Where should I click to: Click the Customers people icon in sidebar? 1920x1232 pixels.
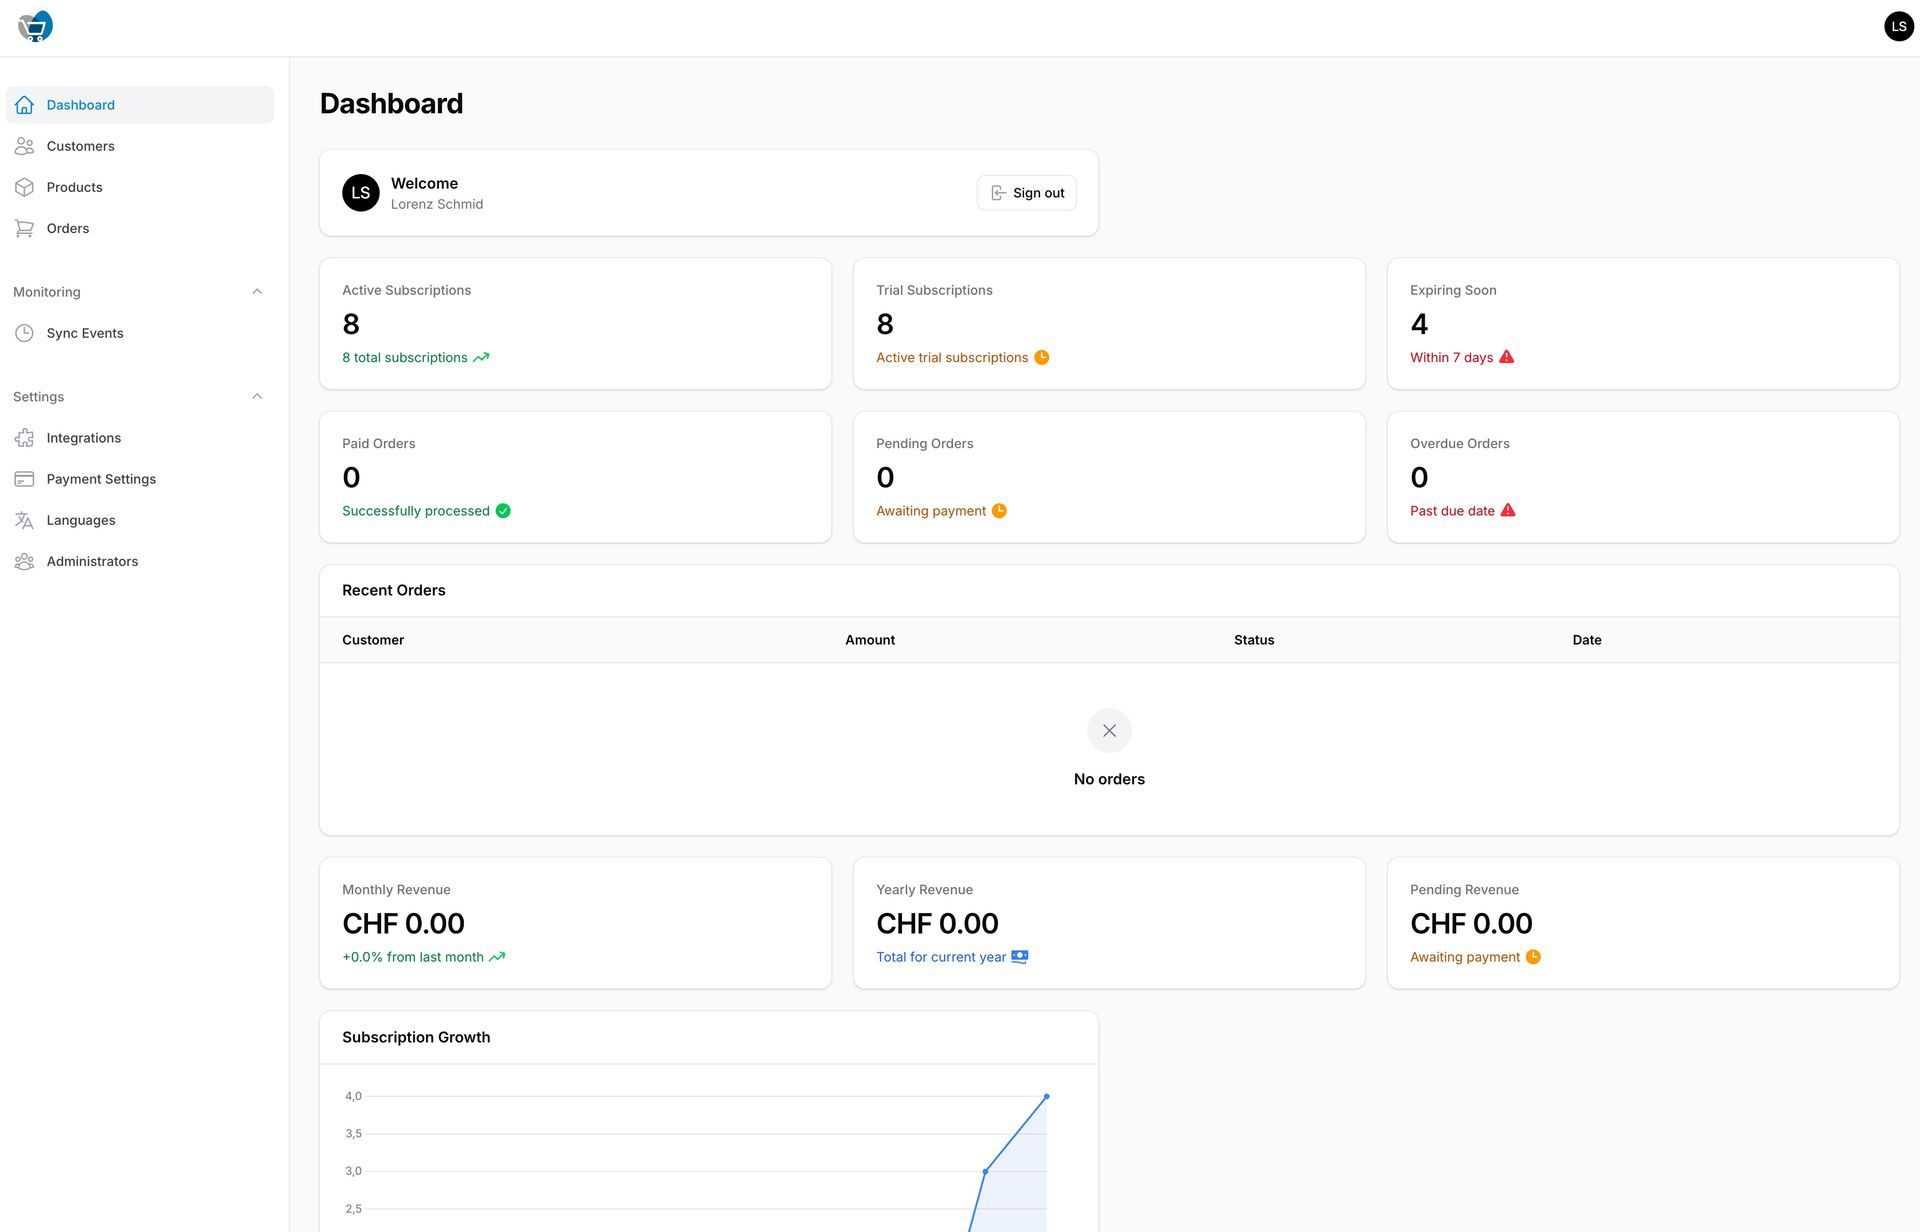click(25, 146)
